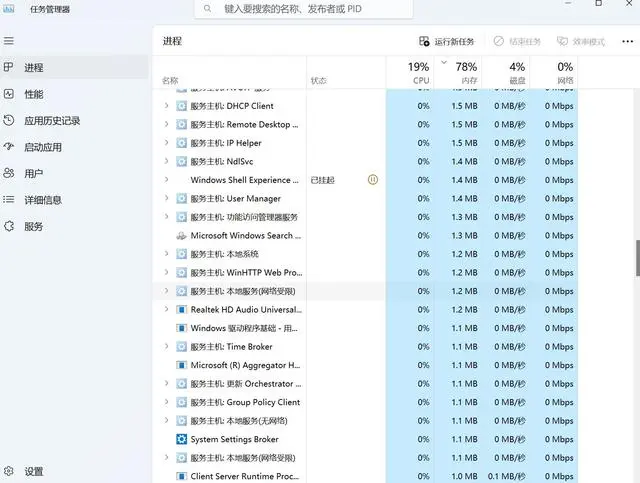This screenshot has height=483, width=640.
Task: Switch to the 性能 (Performance) page
Action: pyautogui.click(x=74, y=94)
